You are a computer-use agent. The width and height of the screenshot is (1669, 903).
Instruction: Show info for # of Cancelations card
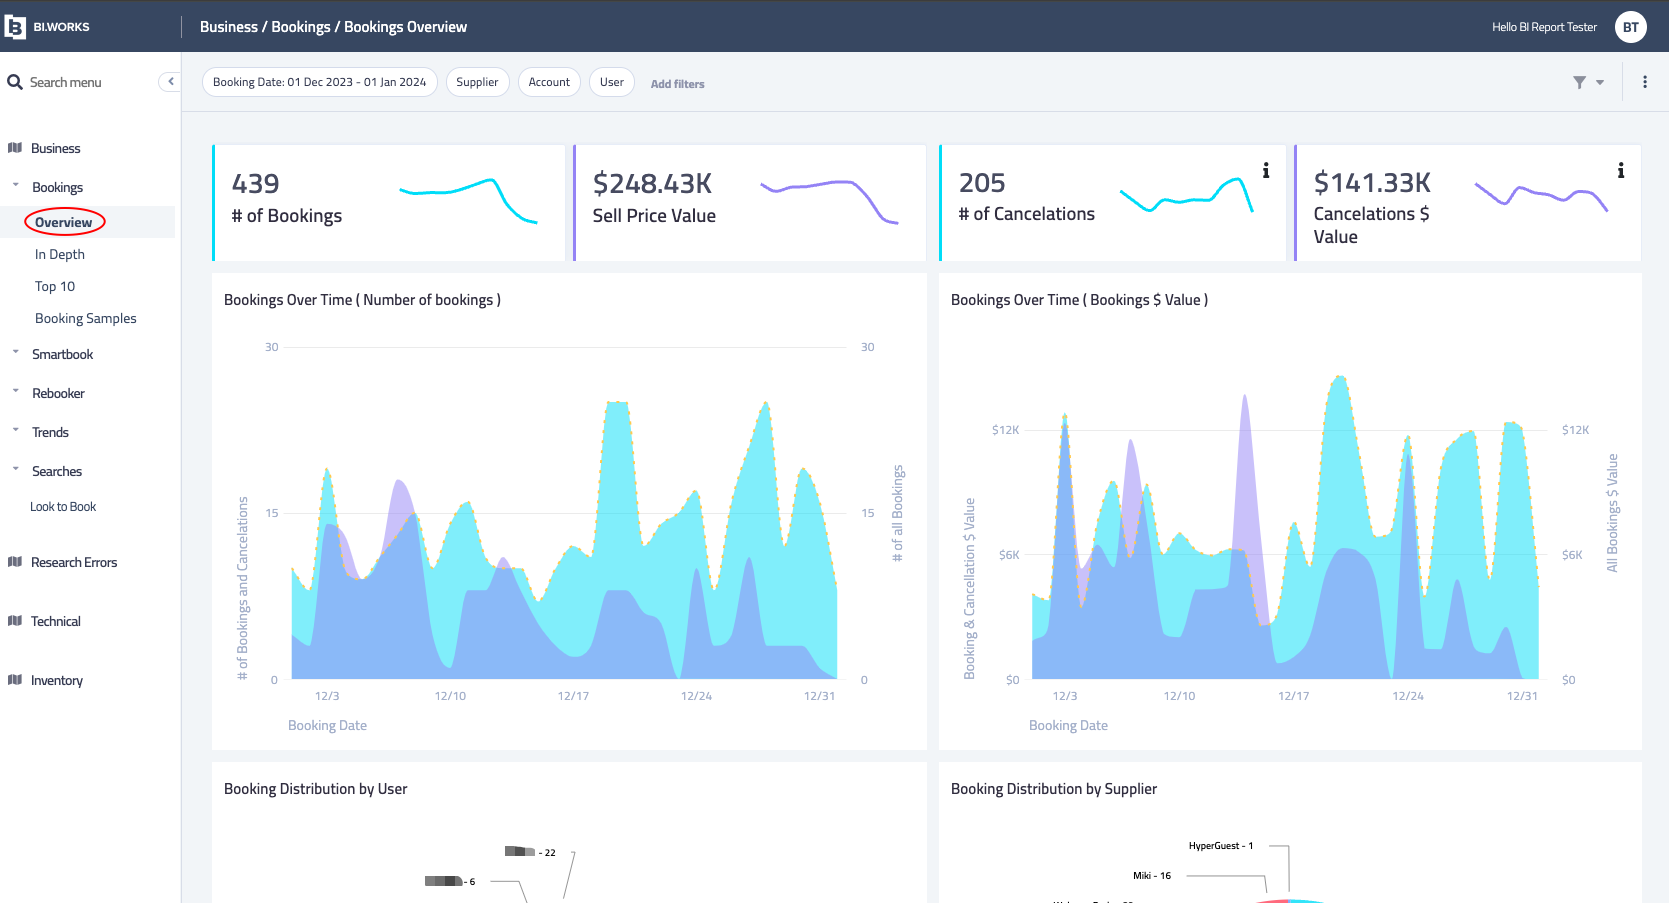pyautogui.click(x=1266, y=170)
